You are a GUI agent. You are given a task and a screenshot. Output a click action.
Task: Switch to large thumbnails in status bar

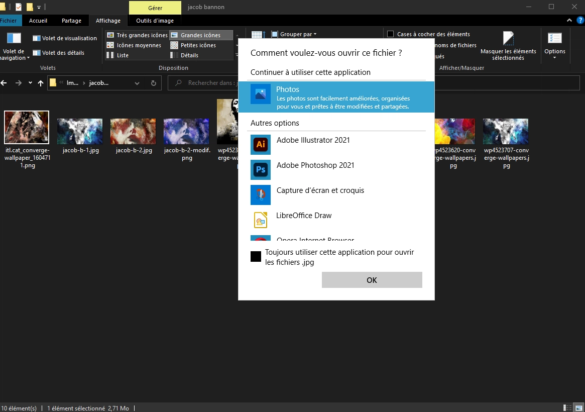tap(578, 408)
